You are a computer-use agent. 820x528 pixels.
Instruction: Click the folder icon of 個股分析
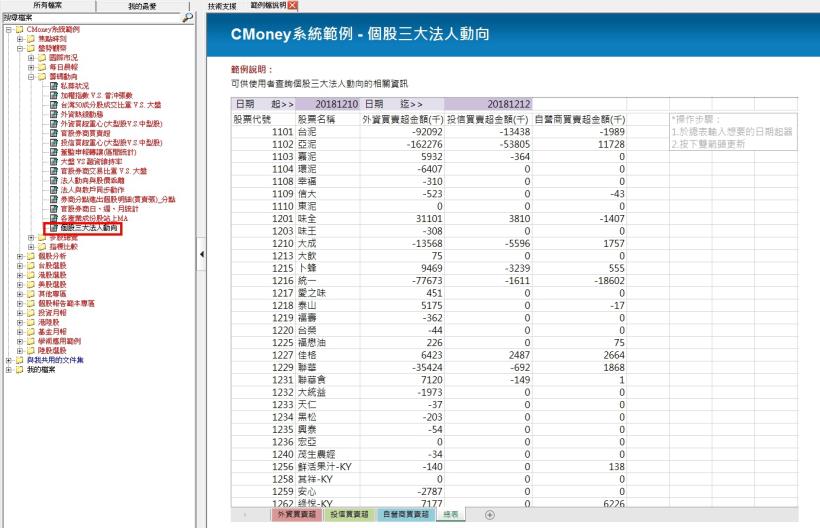point(31,256)
